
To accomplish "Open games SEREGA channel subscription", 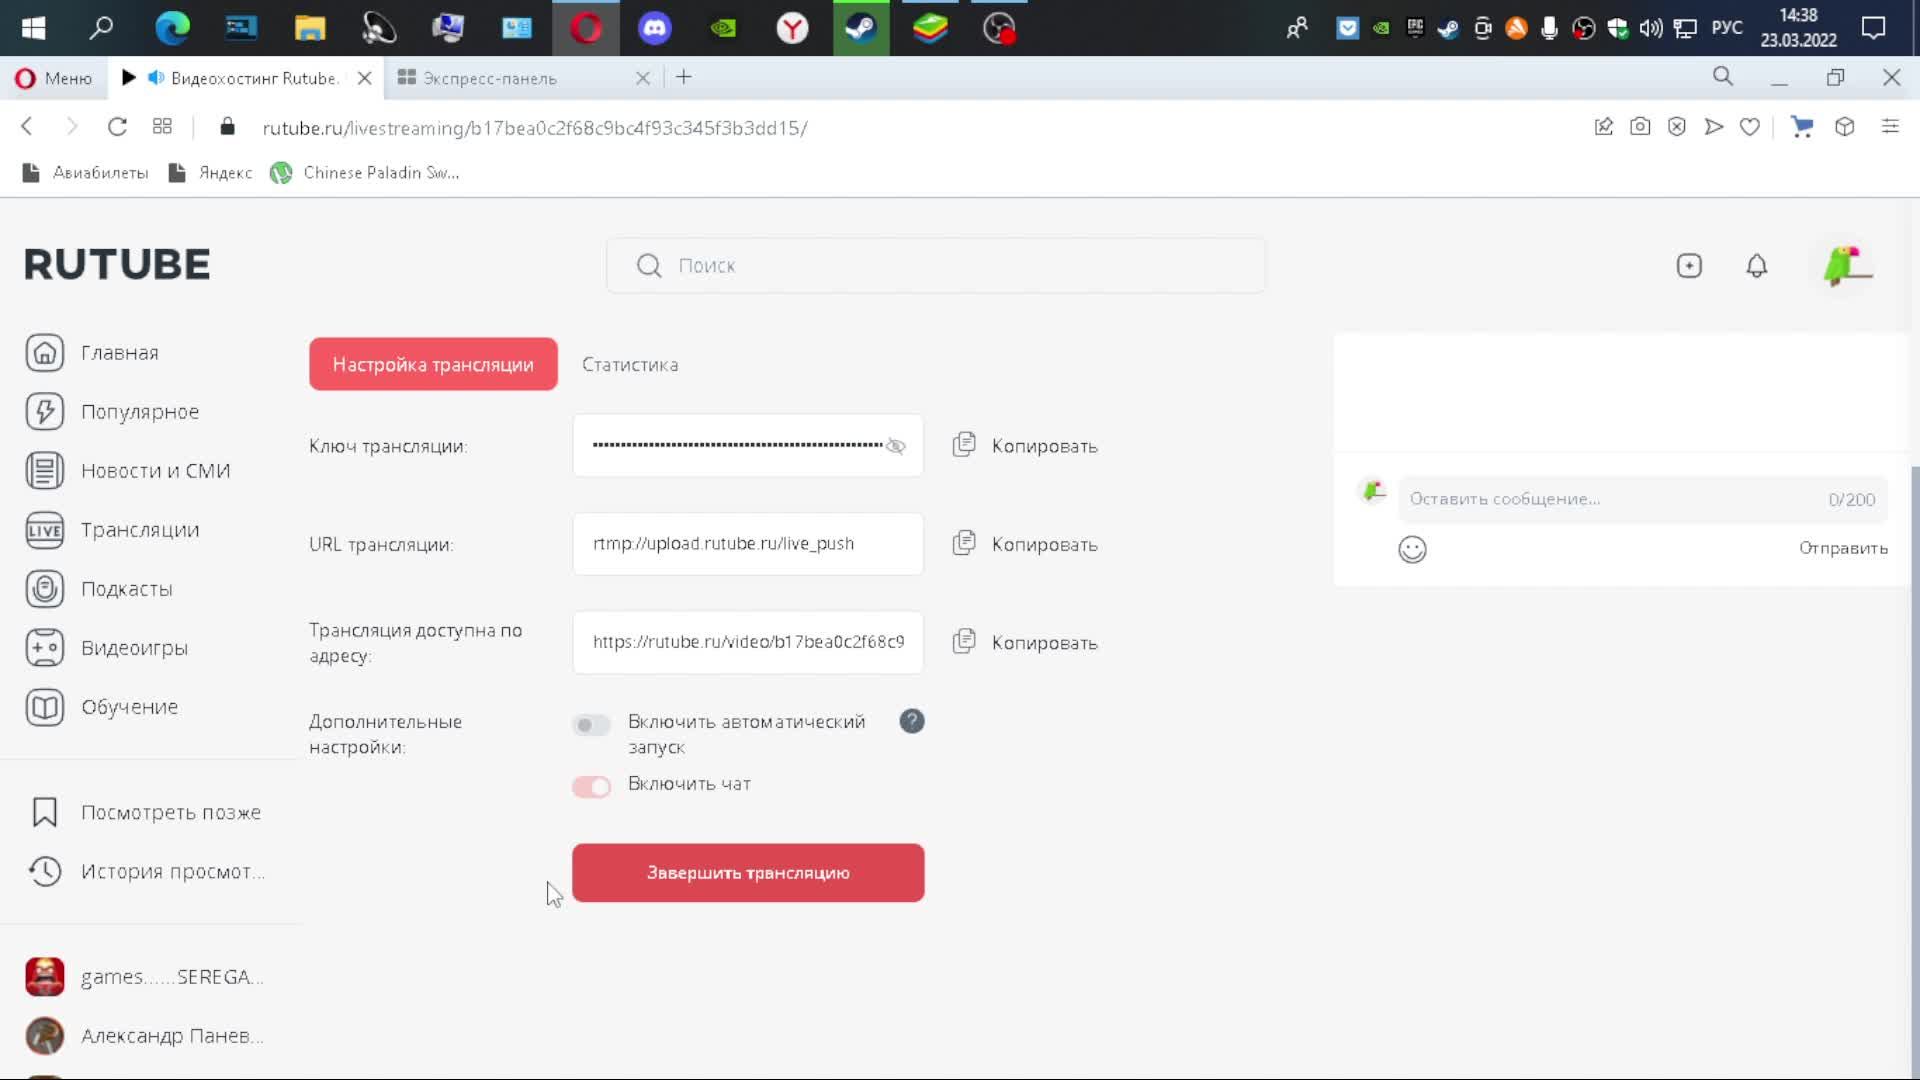I will point(145,977).
